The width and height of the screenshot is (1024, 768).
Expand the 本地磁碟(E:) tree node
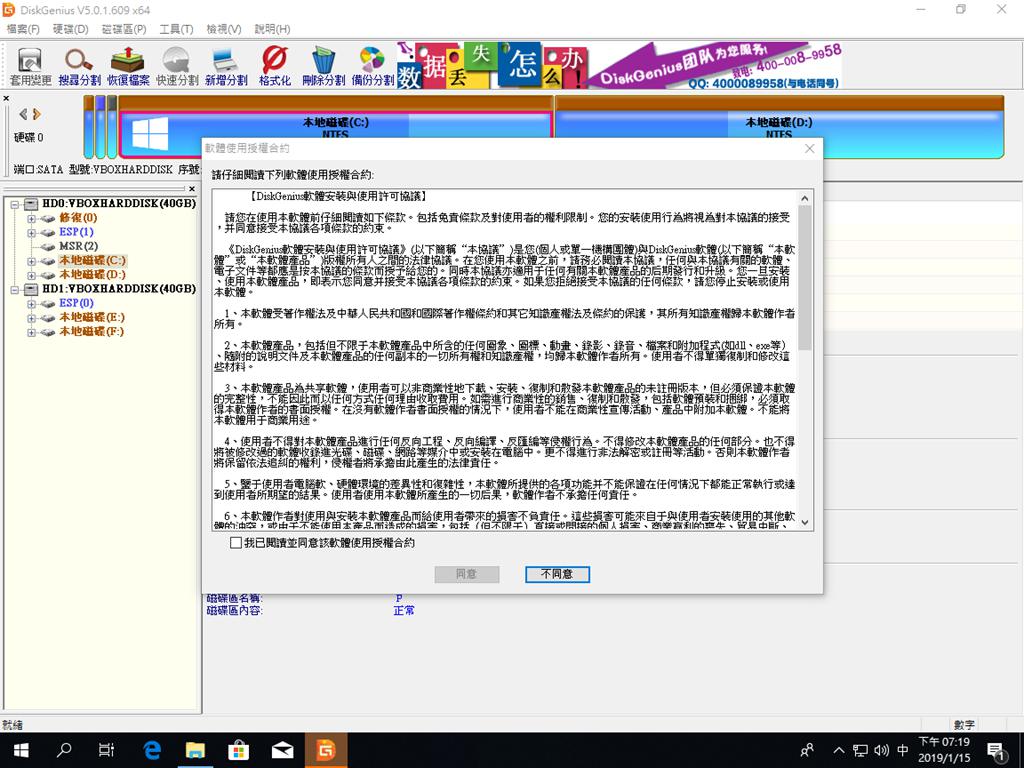tap(31, 318)
